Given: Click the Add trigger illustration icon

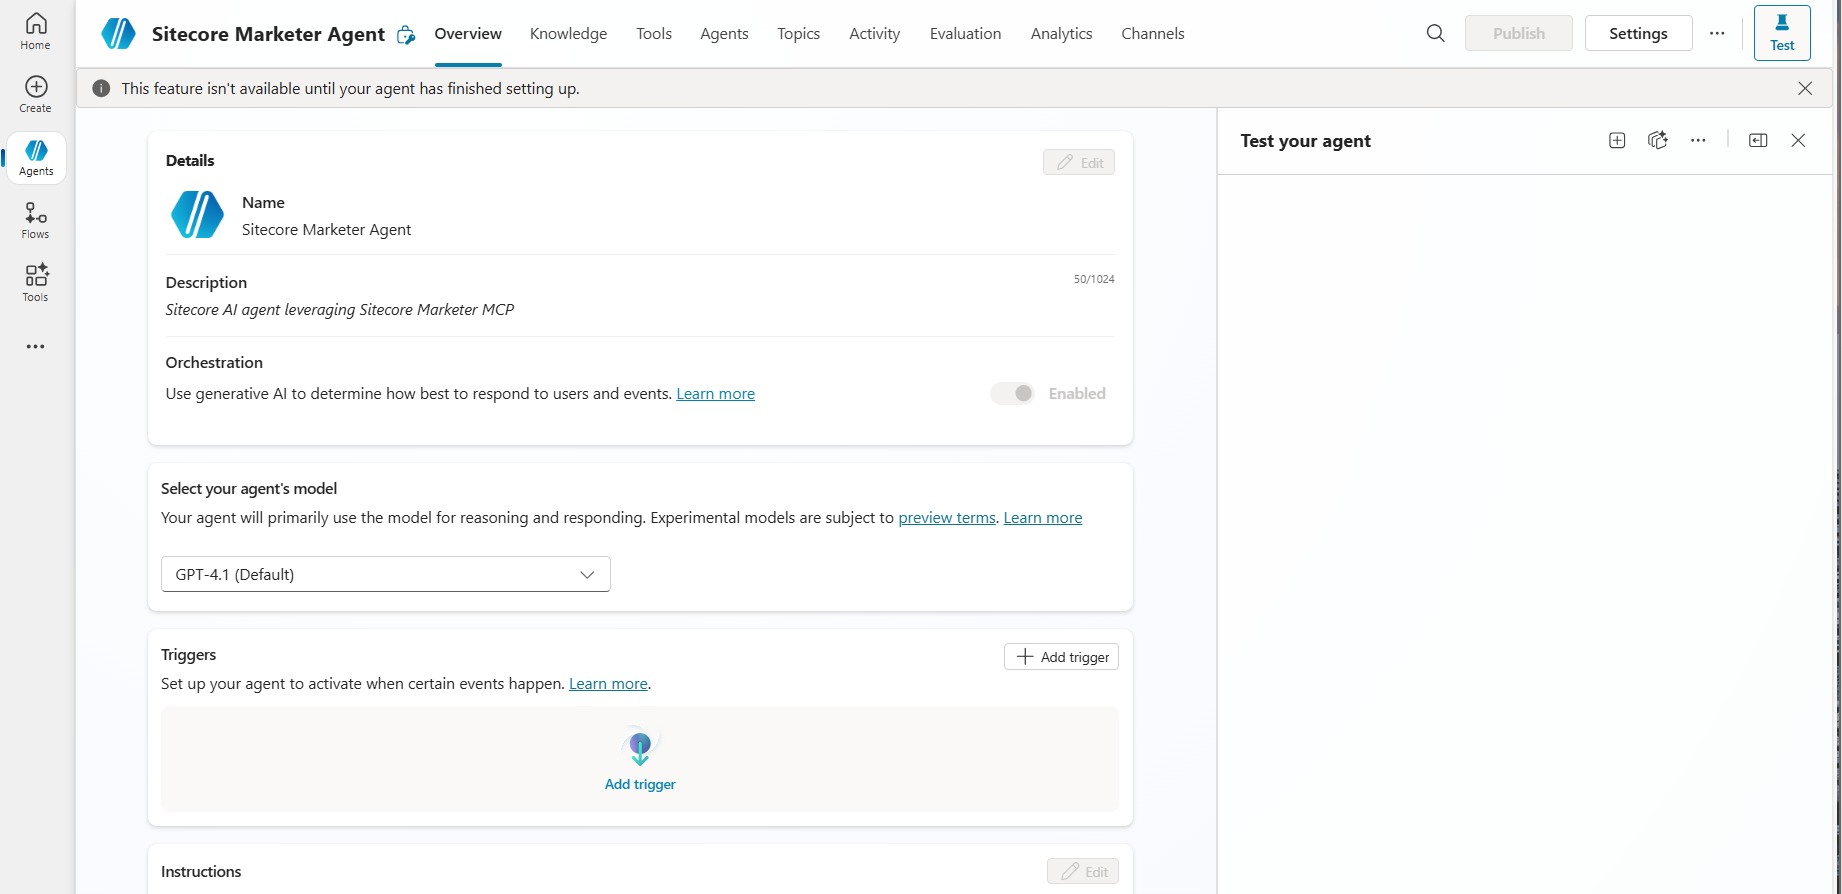Looking at the screenshot, I should [640, 747].
